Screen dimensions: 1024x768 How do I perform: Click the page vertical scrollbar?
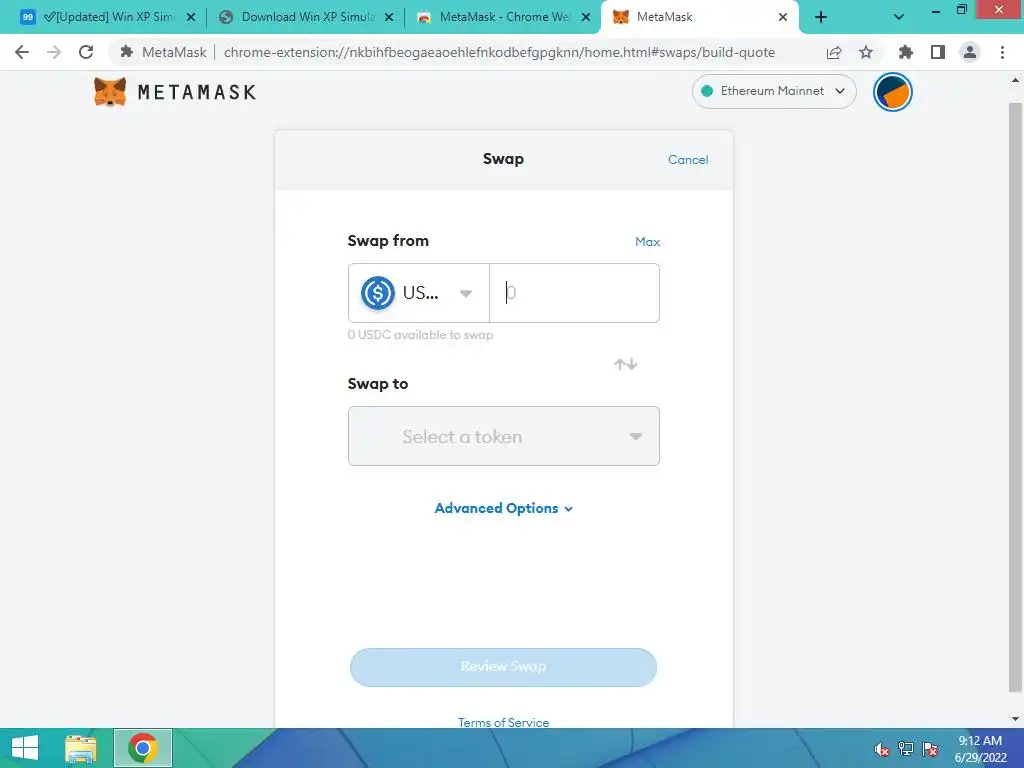(1016, 396)
